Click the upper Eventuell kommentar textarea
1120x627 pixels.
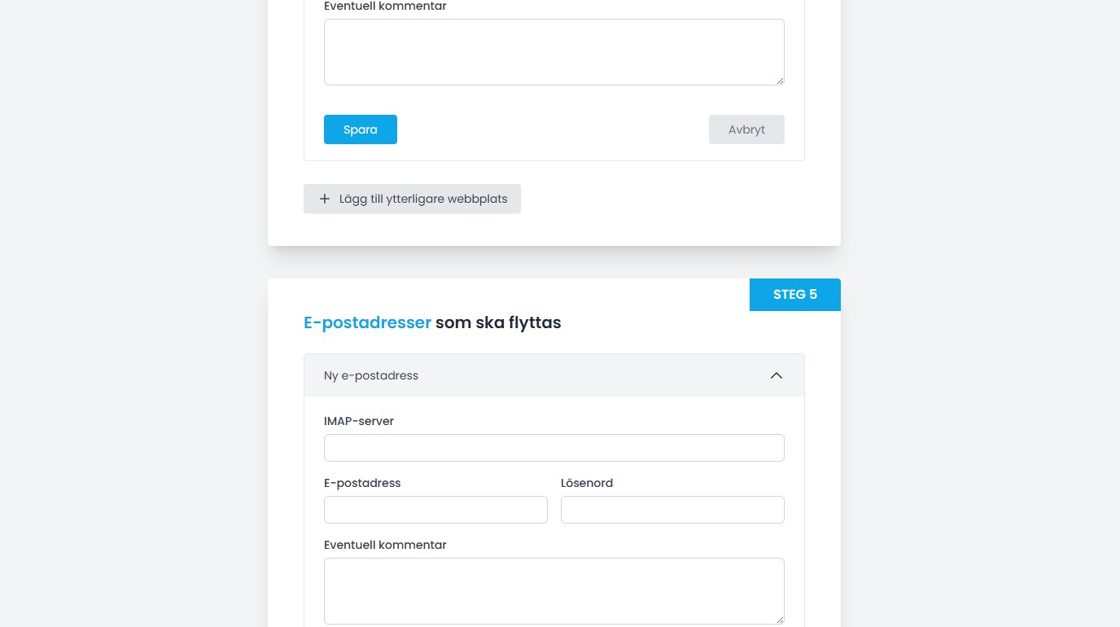point(553,52)
